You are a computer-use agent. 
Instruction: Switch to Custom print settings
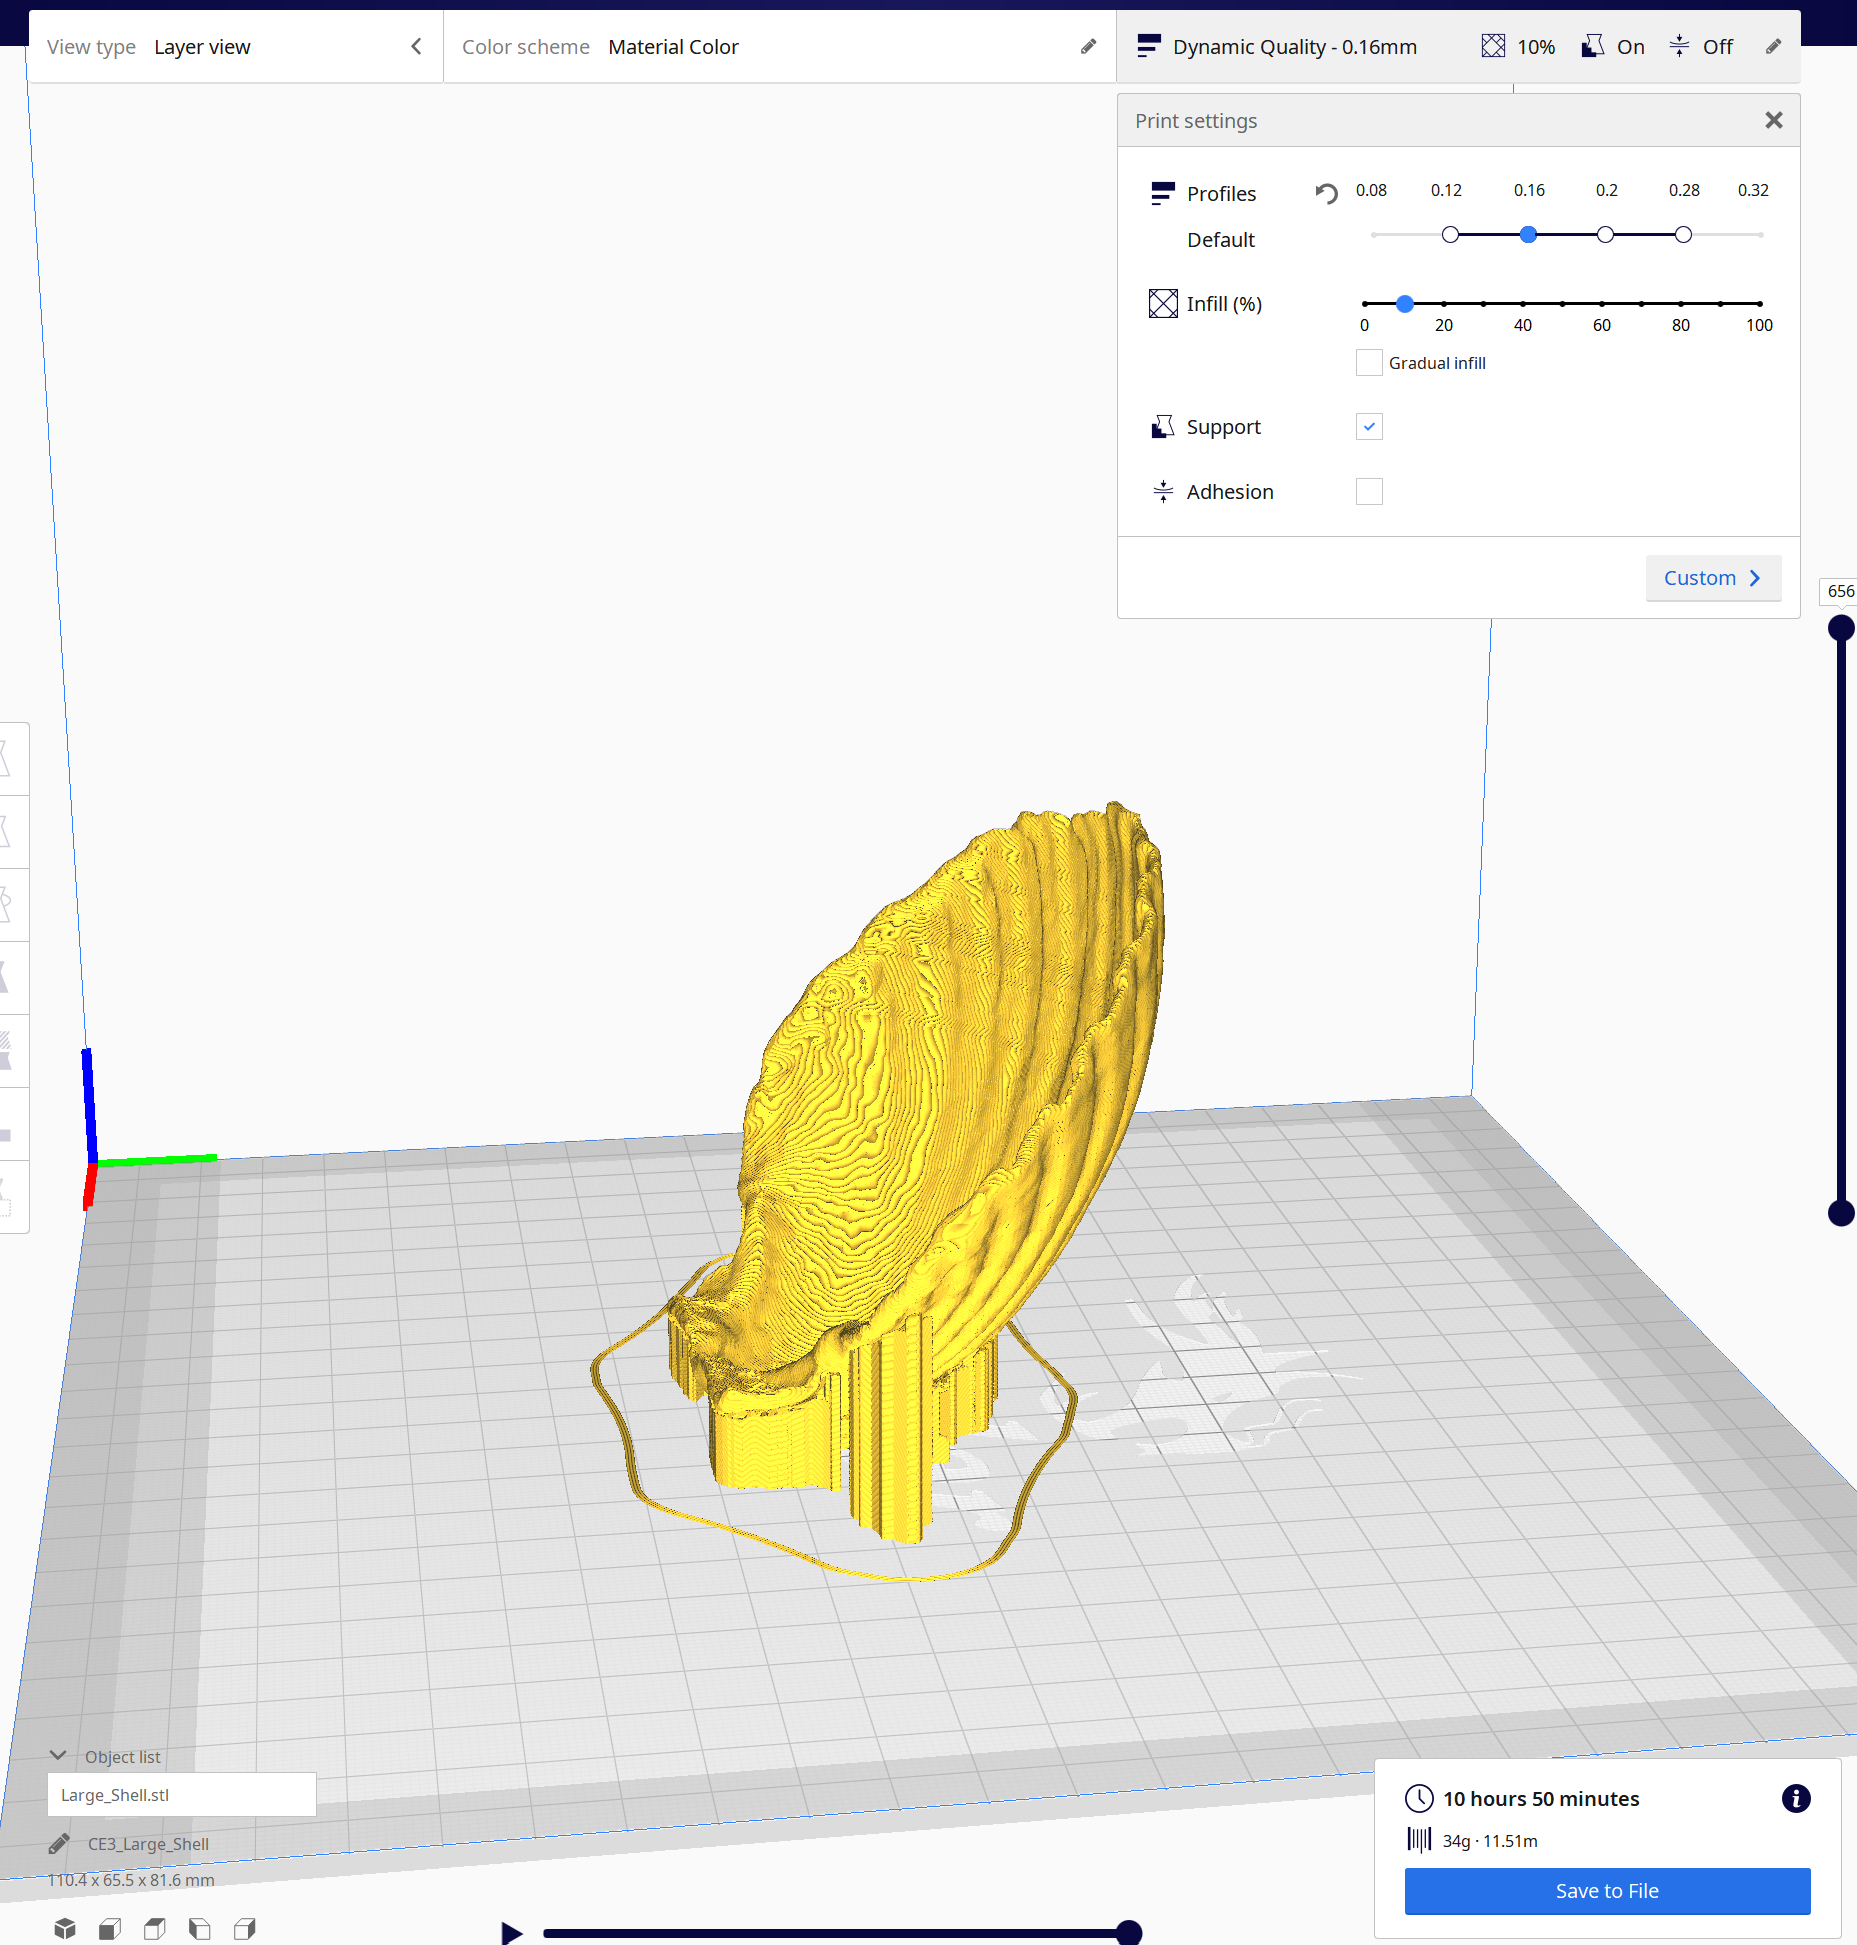(1713, 578)
